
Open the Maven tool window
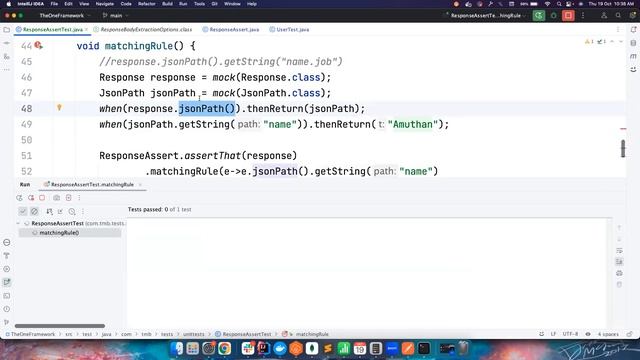[x=633, y=56]
